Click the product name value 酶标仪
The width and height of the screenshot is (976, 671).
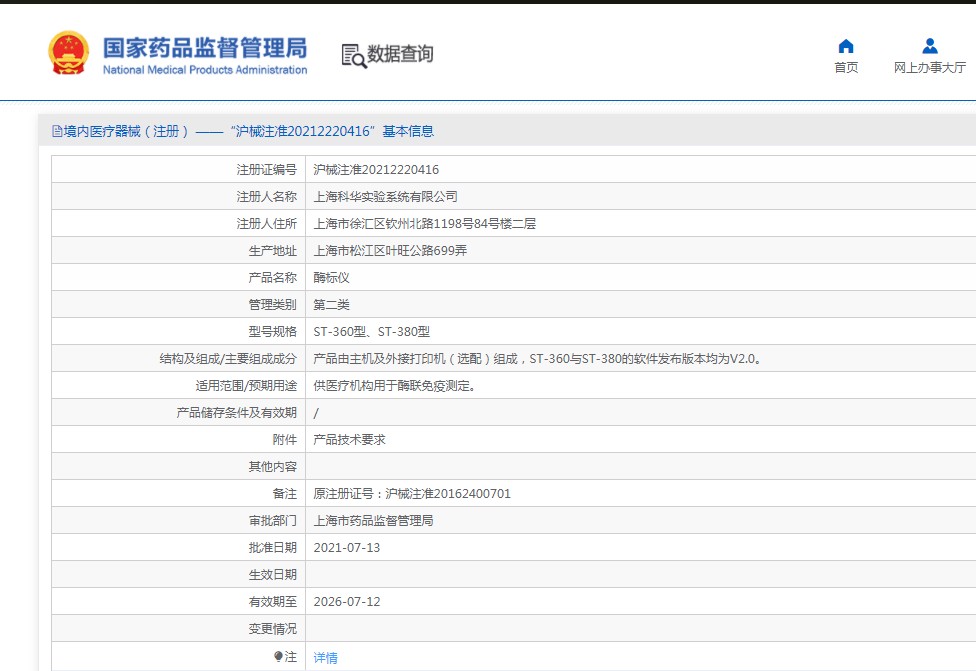click(331, 278)
